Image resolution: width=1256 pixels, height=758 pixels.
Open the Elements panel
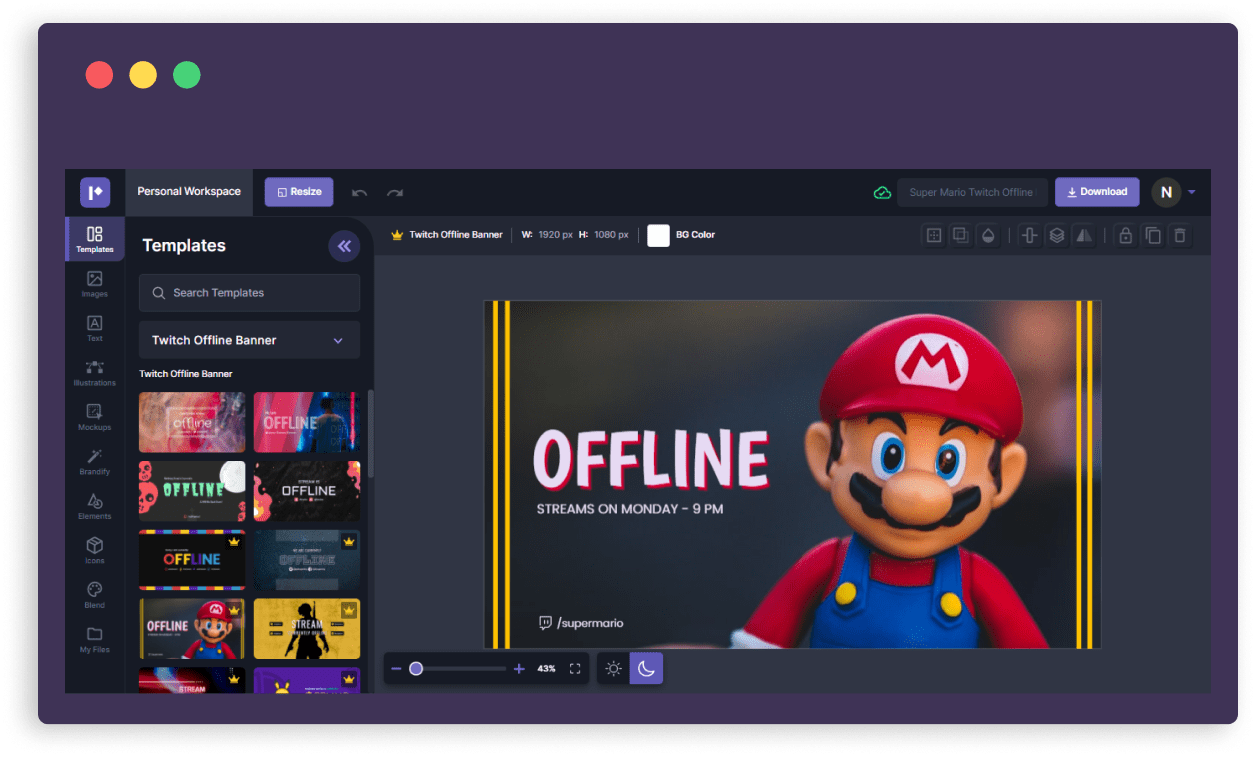[x=94, y=507]
